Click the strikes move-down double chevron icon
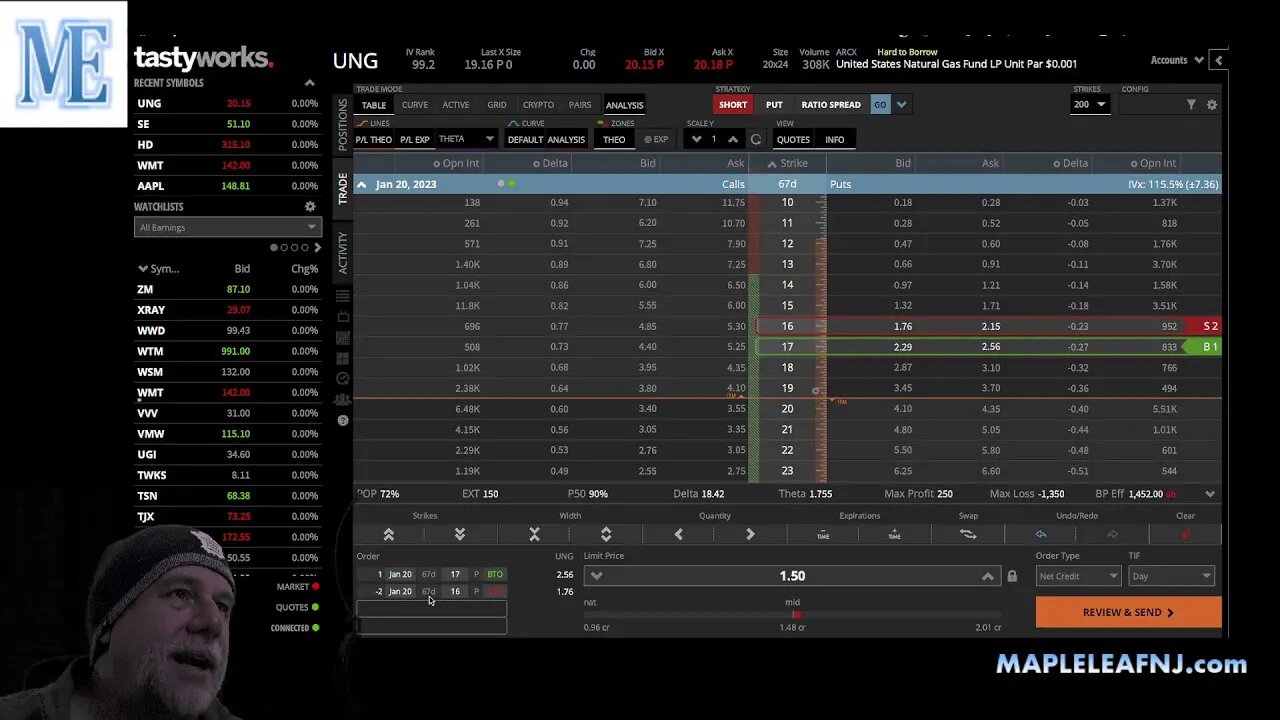The image size is (1280, 720). 460,535
